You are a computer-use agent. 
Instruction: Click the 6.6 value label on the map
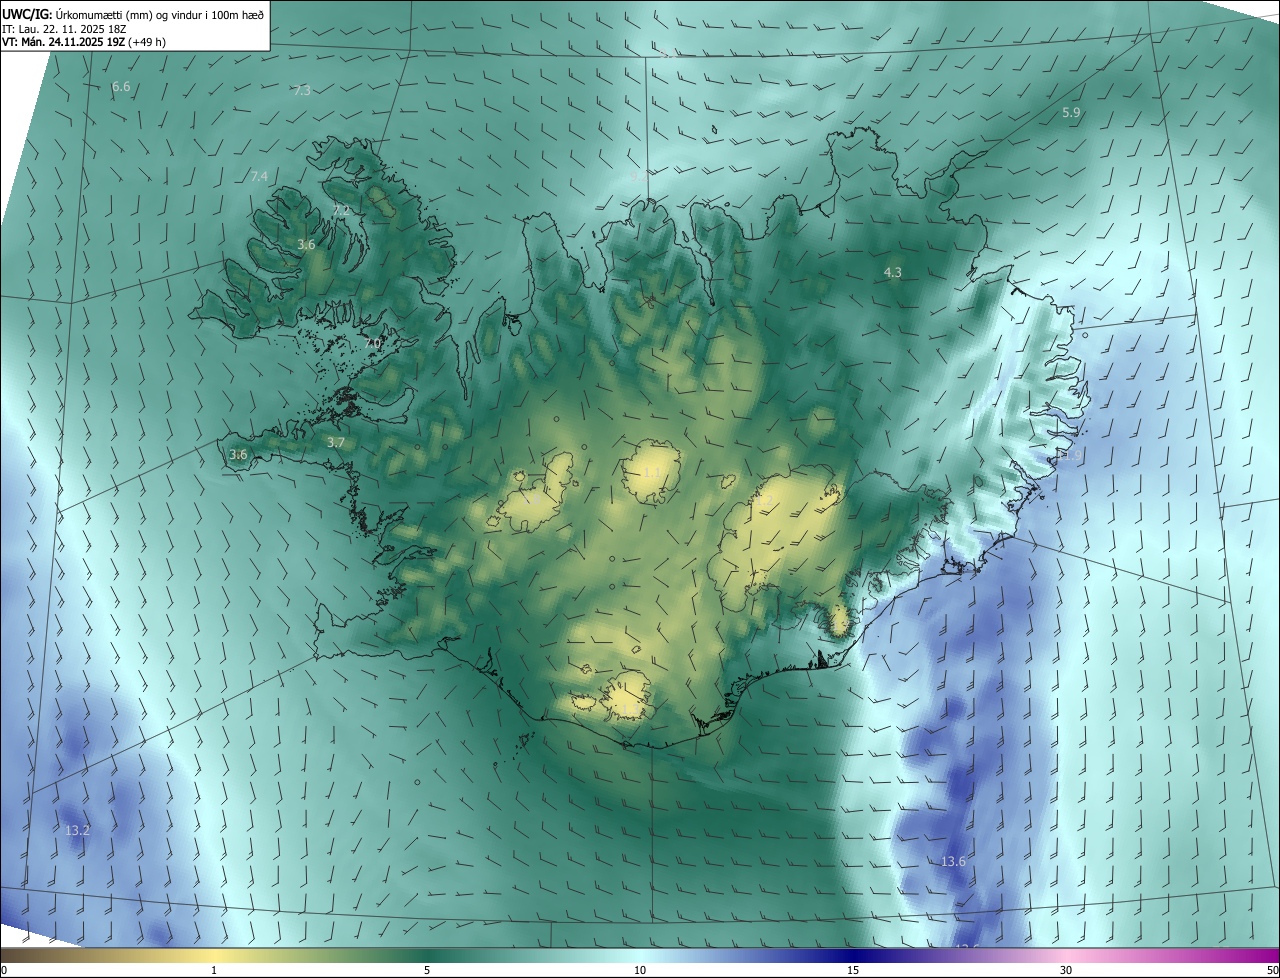click(x=121, y=87)
